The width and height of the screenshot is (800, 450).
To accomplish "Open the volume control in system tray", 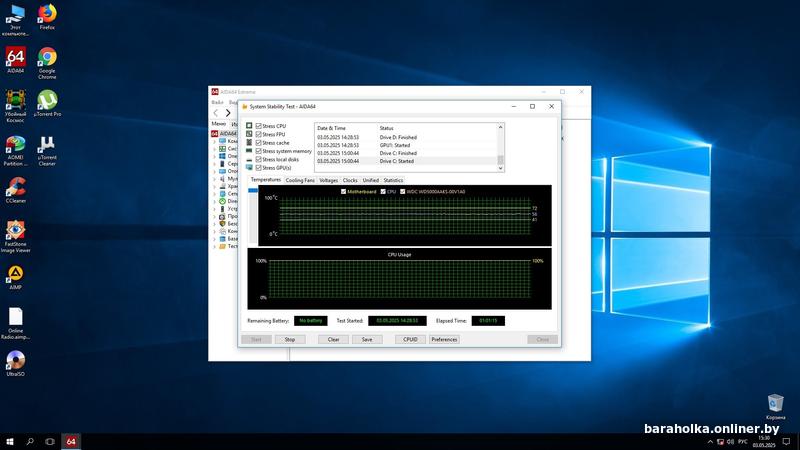I will [x=730, y=442].
